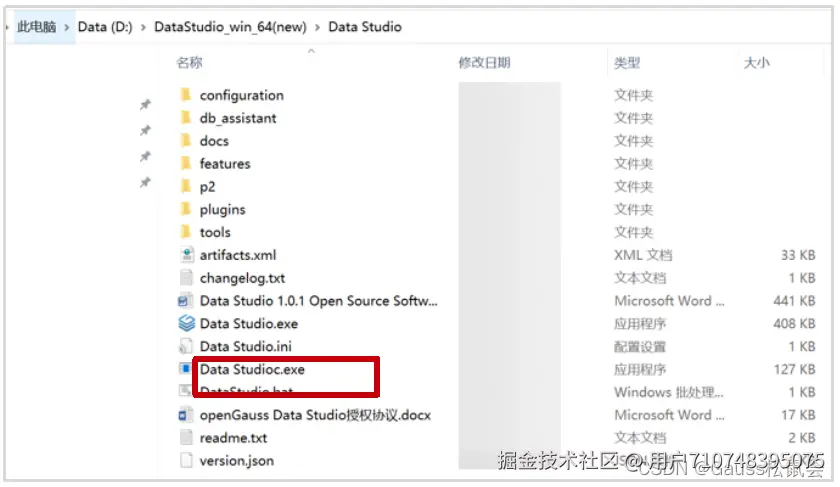Select the changelog.txt file name

point(242,278)
